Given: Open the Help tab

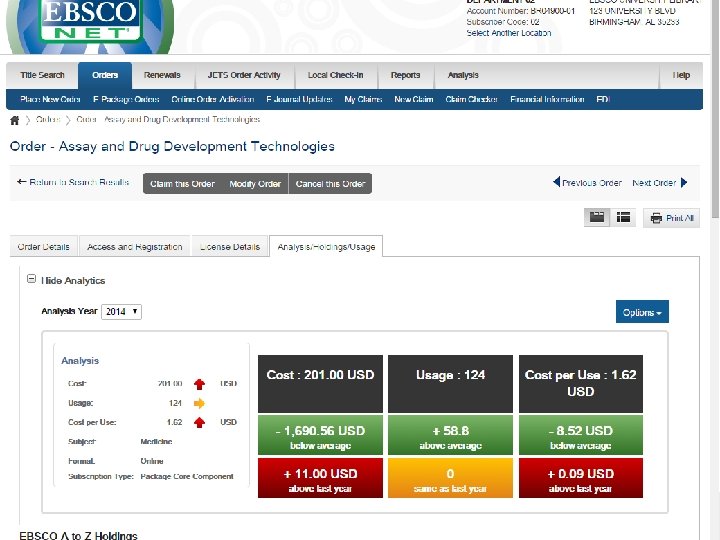Looking at the screenshot, I should tap(681, 75).
